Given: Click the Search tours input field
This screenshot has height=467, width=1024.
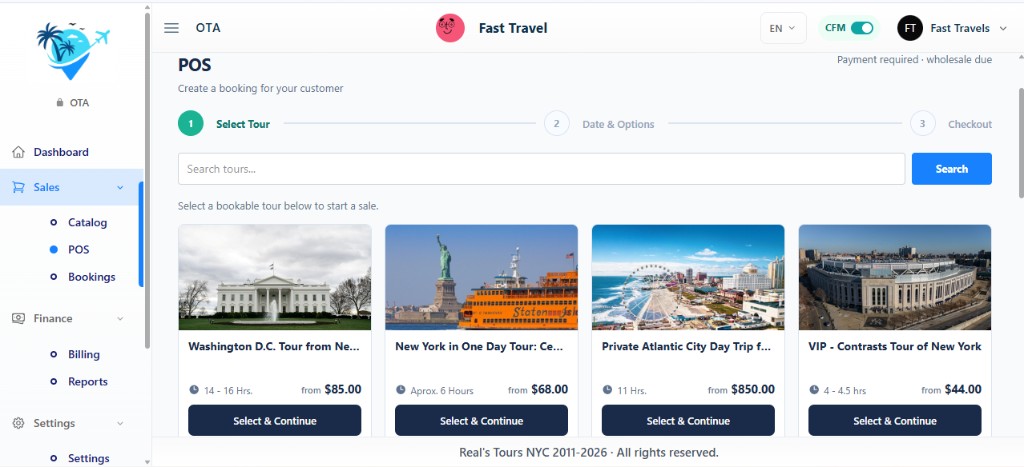Looking at the screenshot, I should pos(541,169).
